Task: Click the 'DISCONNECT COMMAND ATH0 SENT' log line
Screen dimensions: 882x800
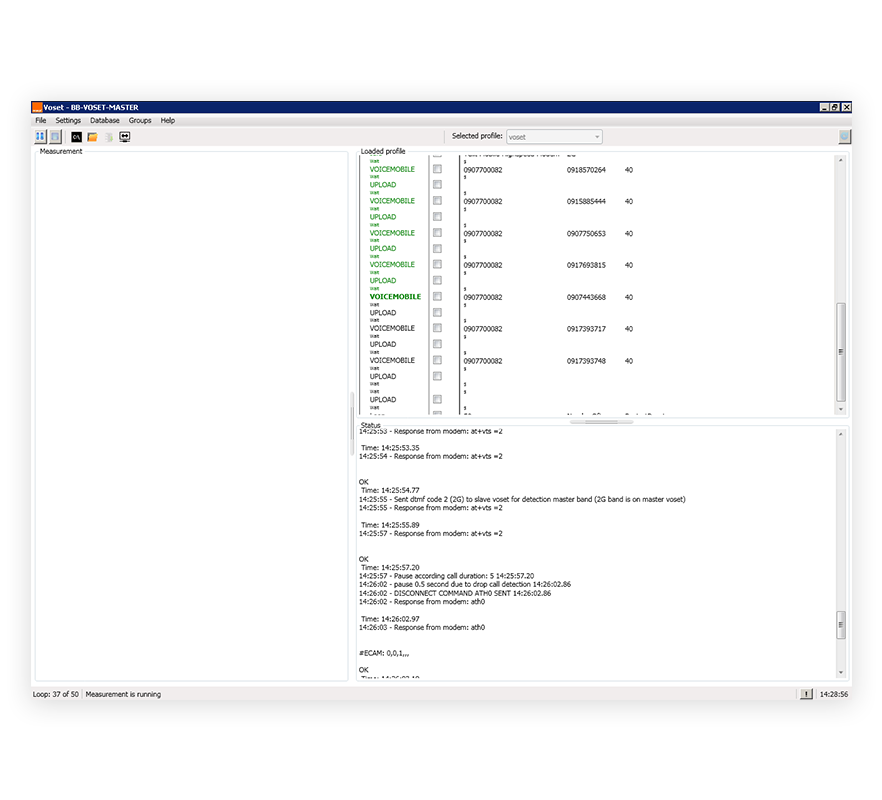Action: [x=455, y=593]
